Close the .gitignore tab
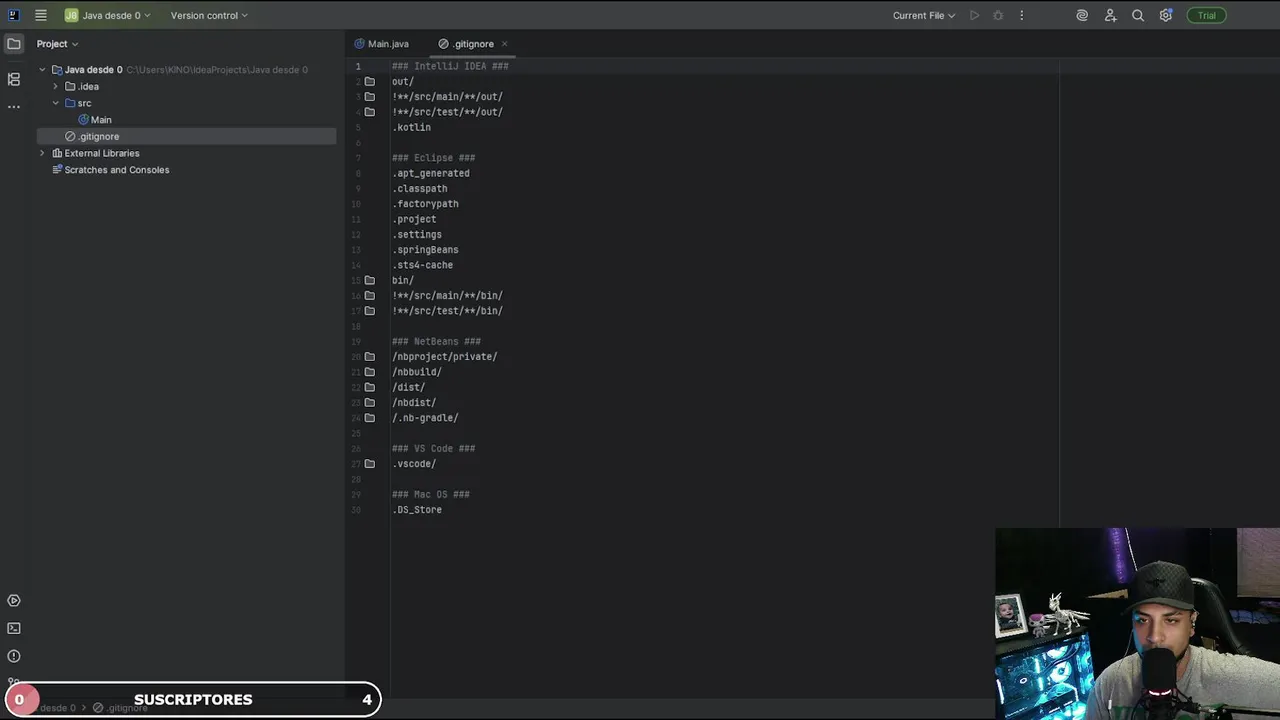Viewport: 1280px width, 720px height. point(505,44)
